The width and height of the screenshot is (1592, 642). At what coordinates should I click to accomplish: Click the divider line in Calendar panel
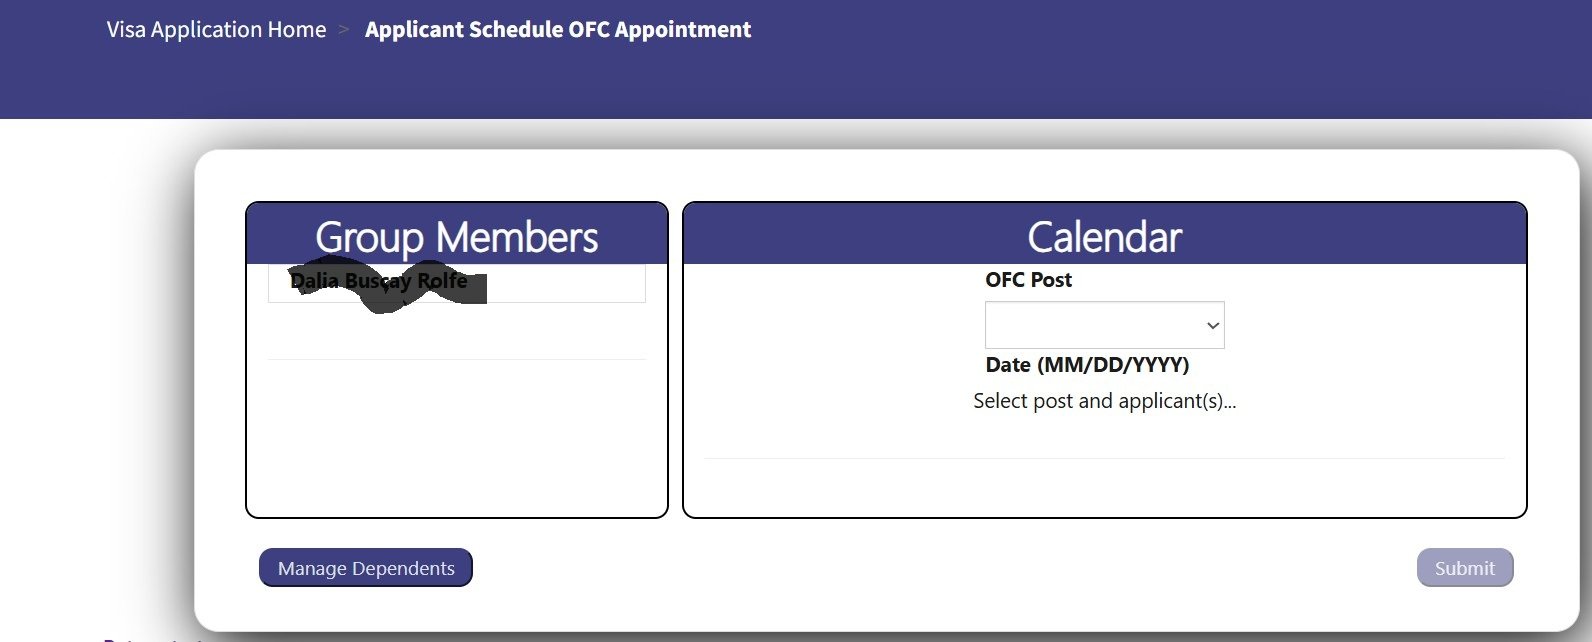[x=1104, y=458]
